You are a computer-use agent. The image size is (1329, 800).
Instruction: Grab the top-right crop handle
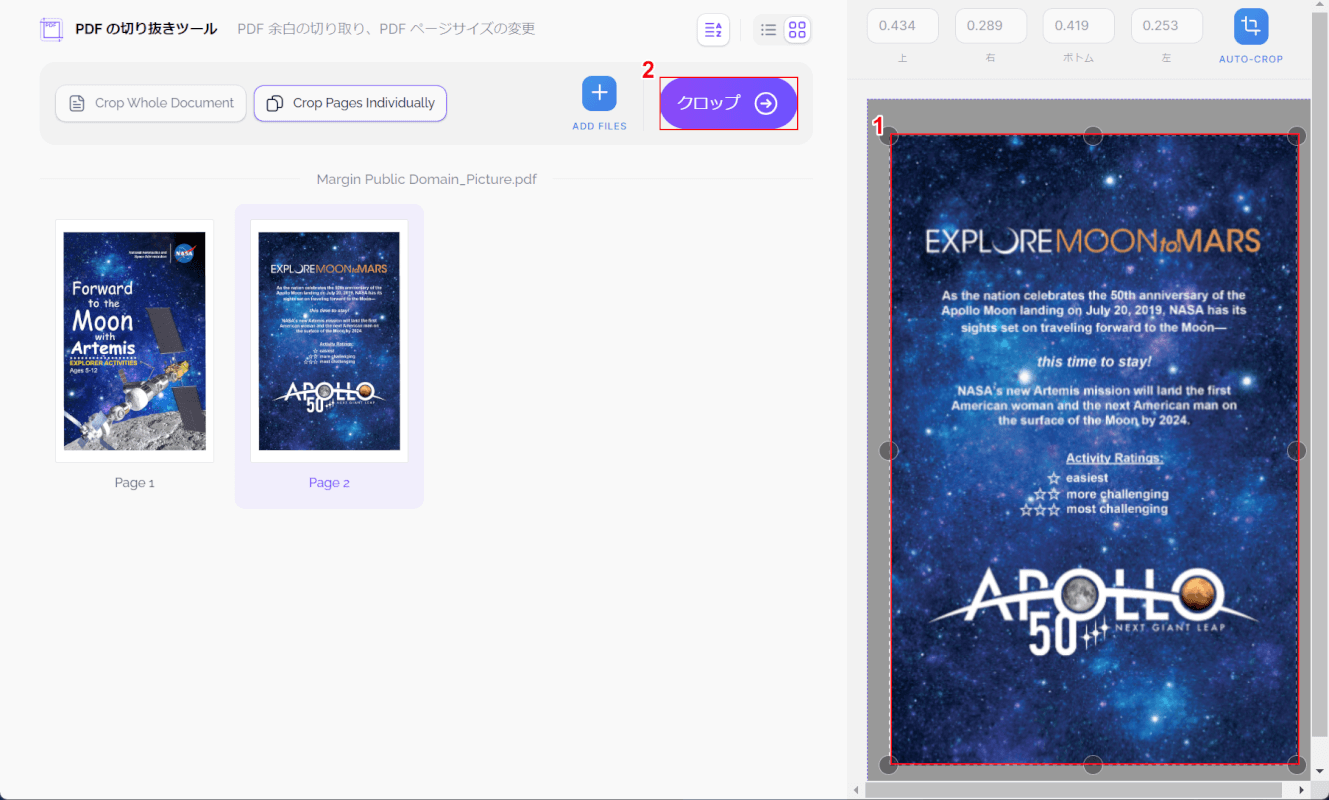(1297, 136)
